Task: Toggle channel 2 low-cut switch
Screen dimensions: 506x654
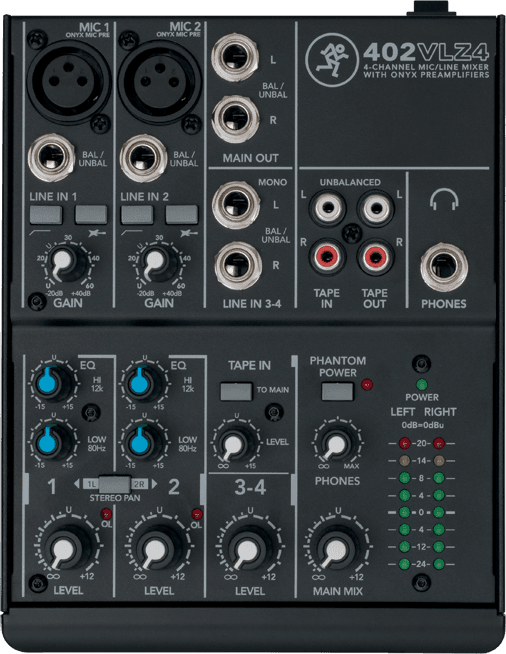Action: point(137,214)
